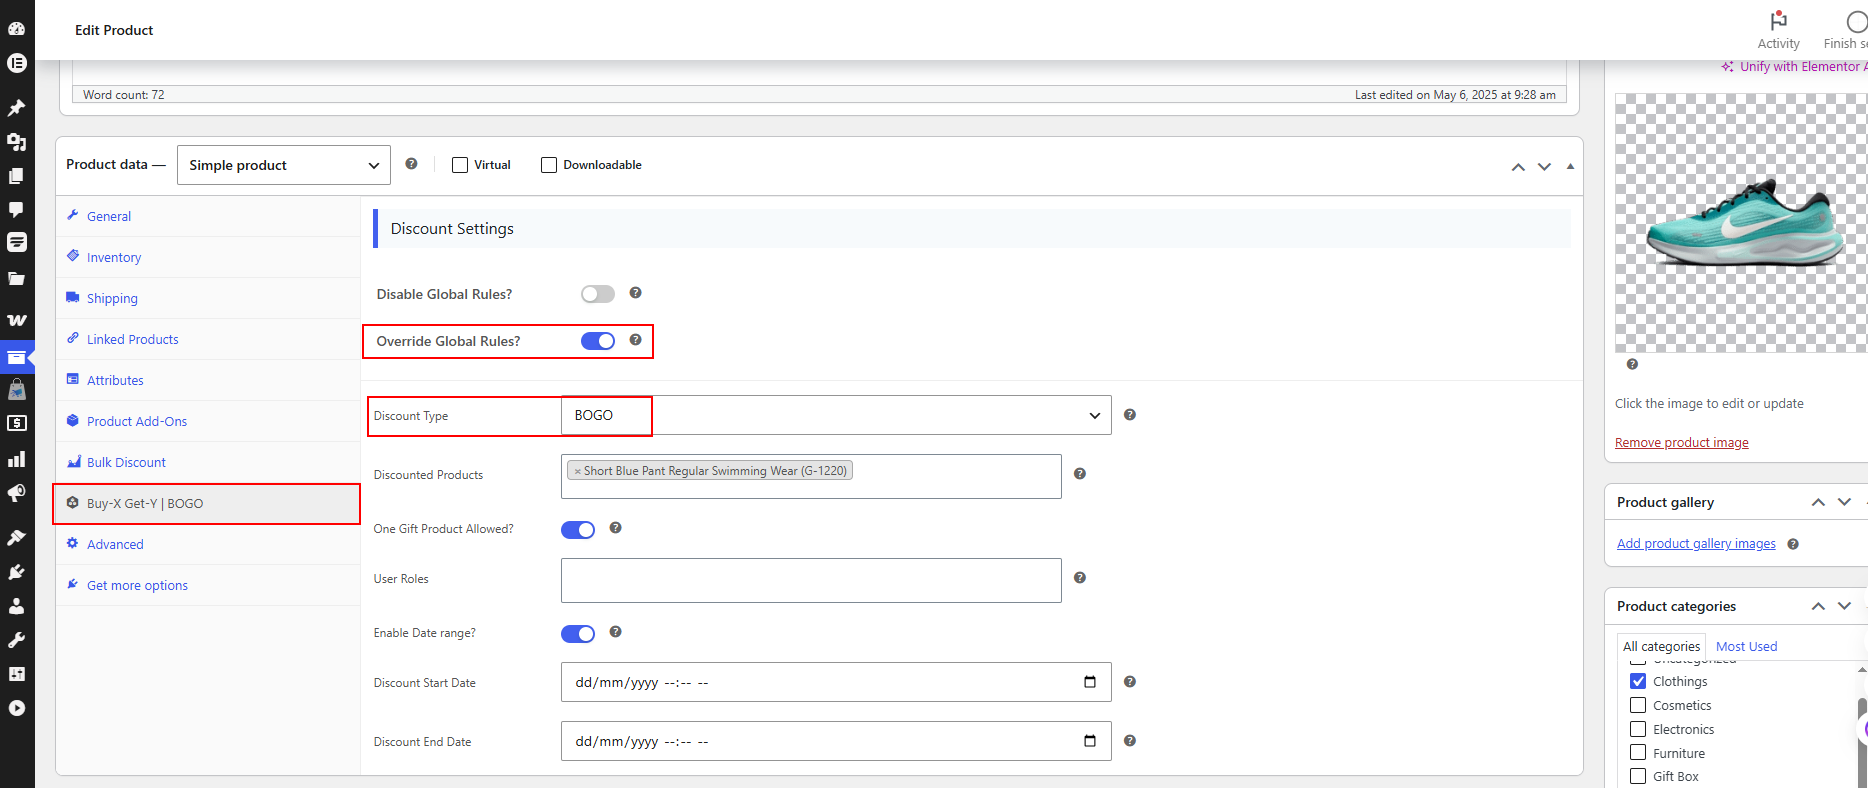This screenshot has width=1868, height=788.
Task: Open Plugins plug icon in sidebar
Action: coord(17,572)
